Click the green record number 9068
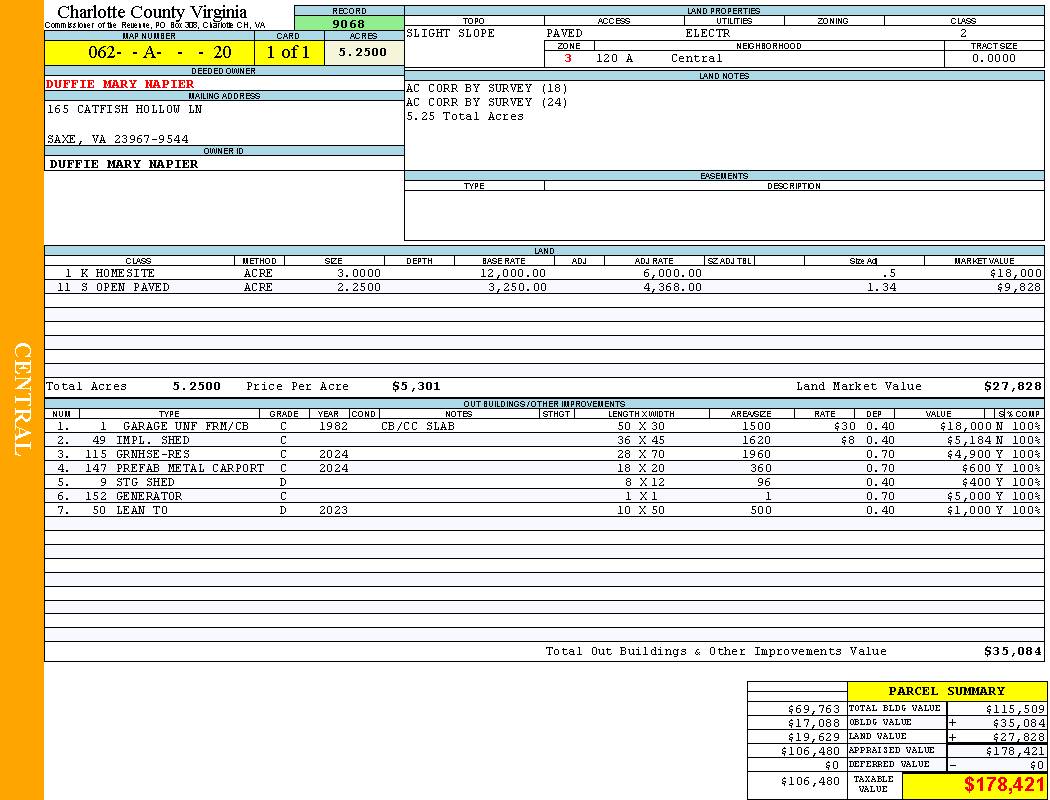This screenshot has width=1050, height=800. coord(348,24)
